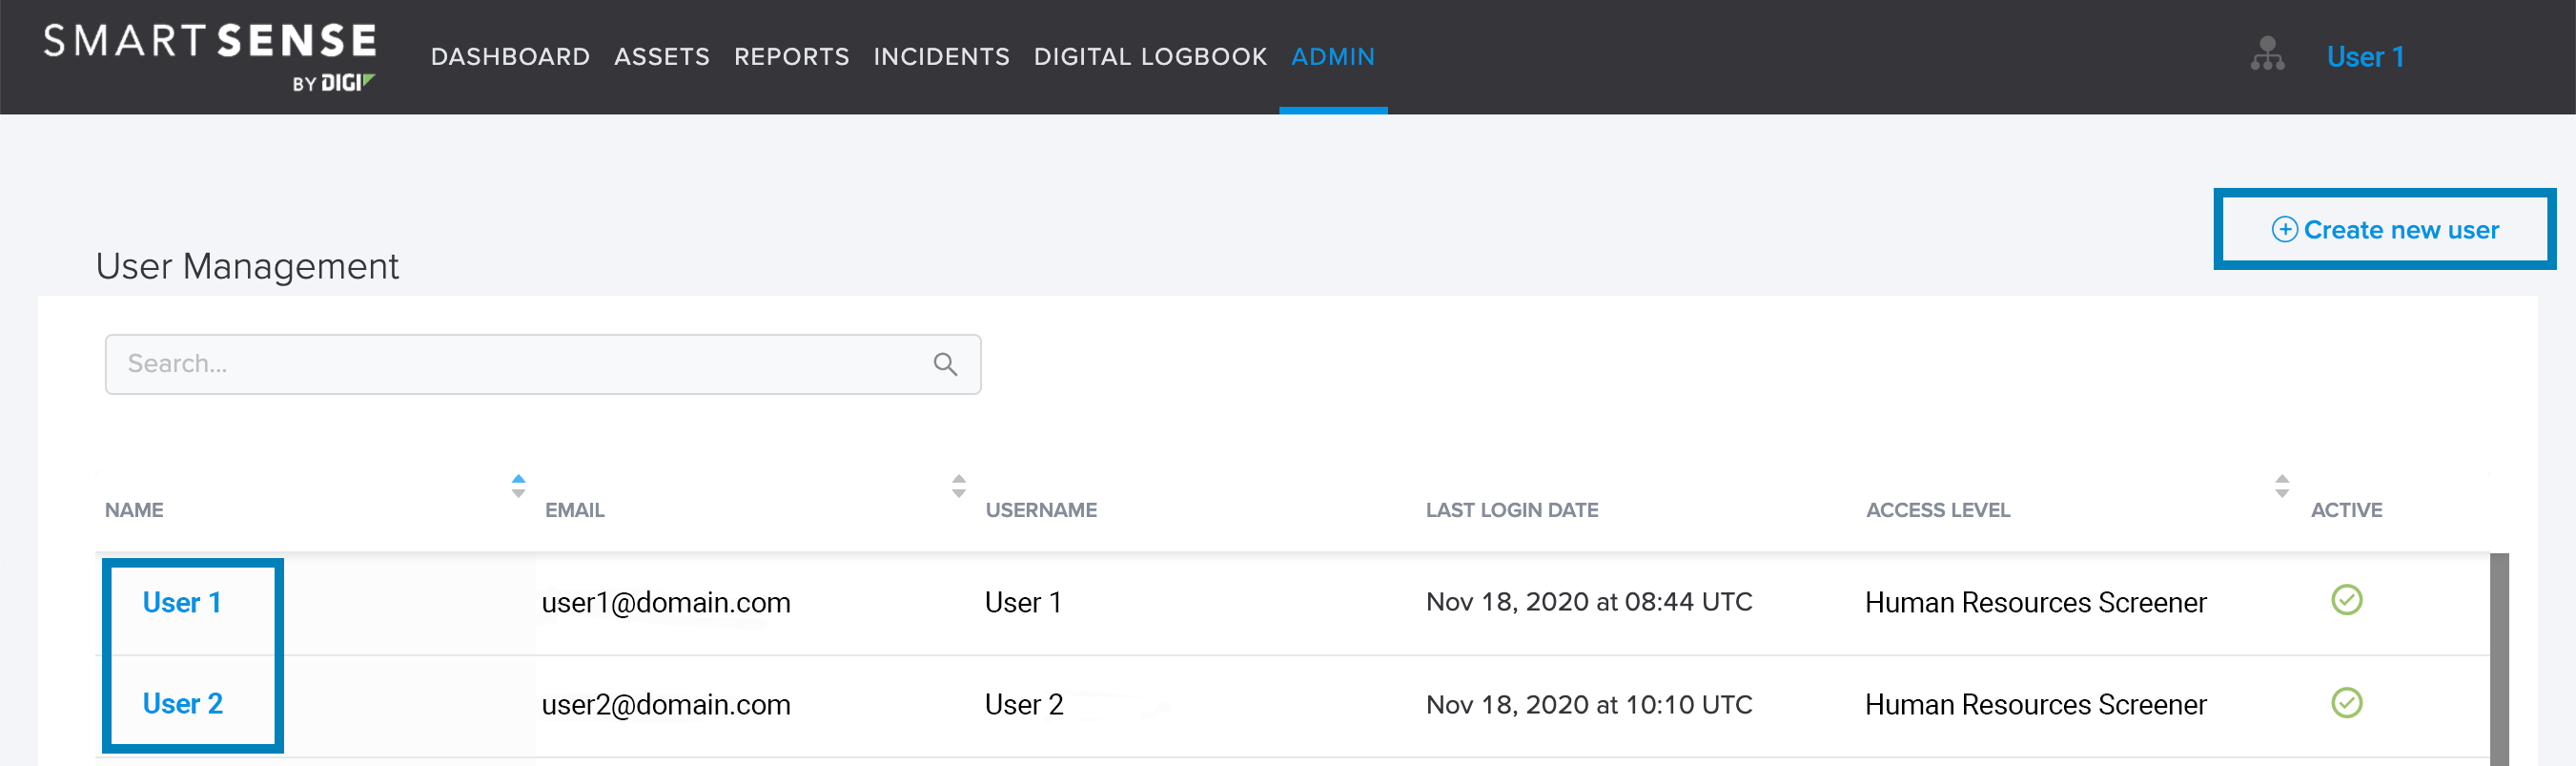Open User 2 profile link in table

183,704
